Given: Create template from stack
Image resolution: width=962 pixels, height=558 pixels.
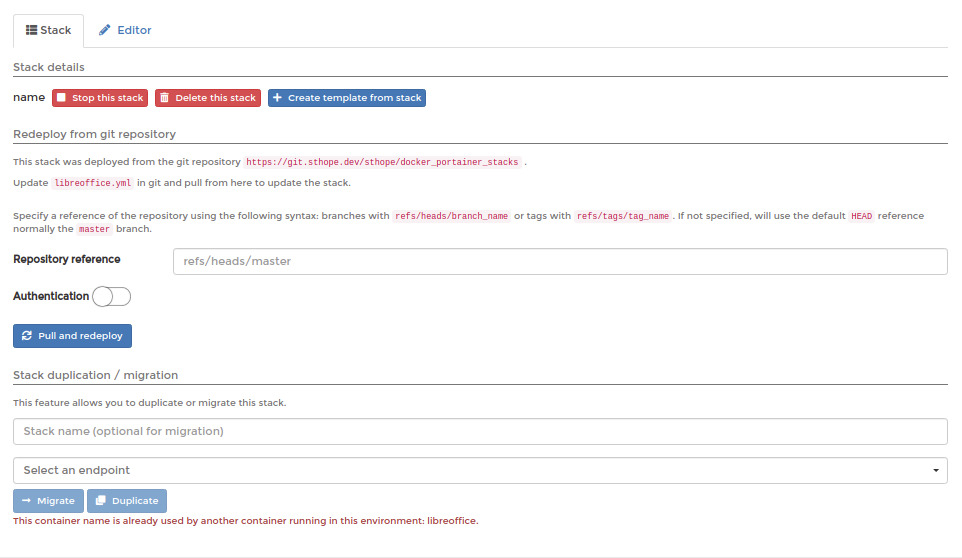Looking at the screenshot, I should (x=347, y=97).
